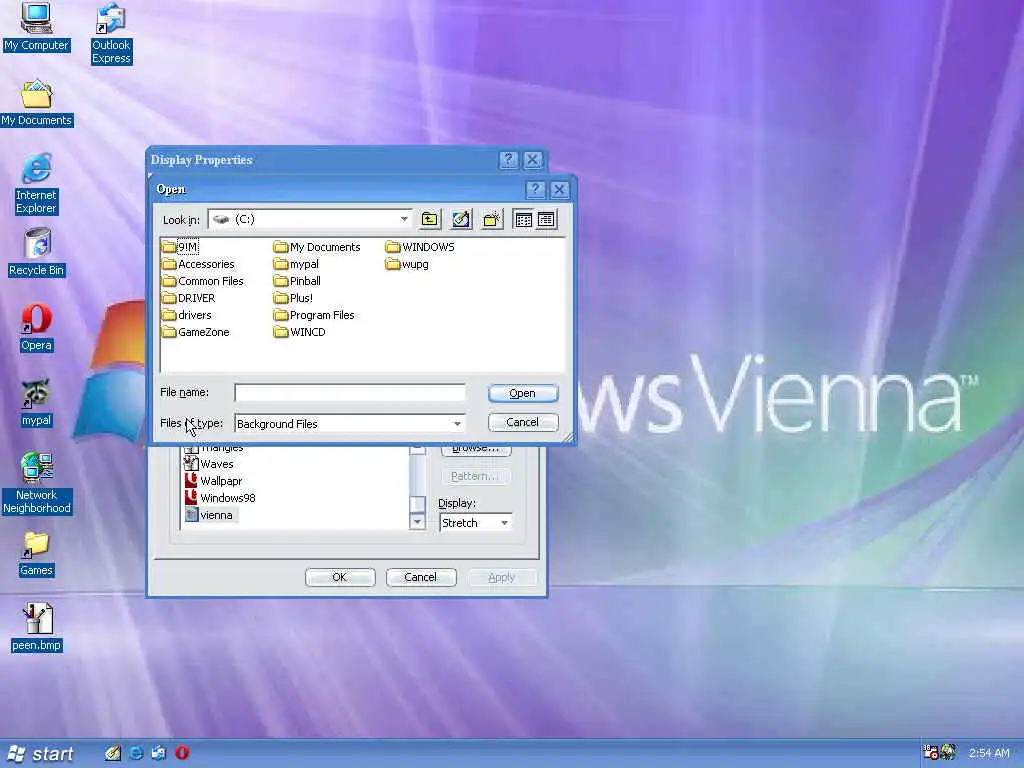Select the Common Files folder
This screenshot has height=768, width=1024.
tap(203, 281)
